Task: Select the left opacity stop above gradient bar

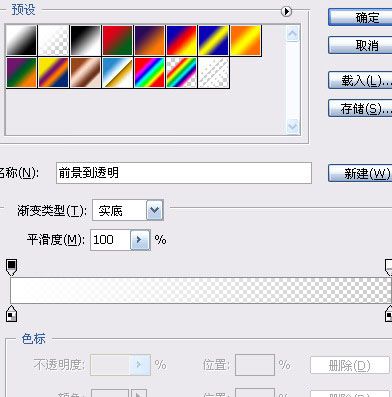Action: point(11,267)
